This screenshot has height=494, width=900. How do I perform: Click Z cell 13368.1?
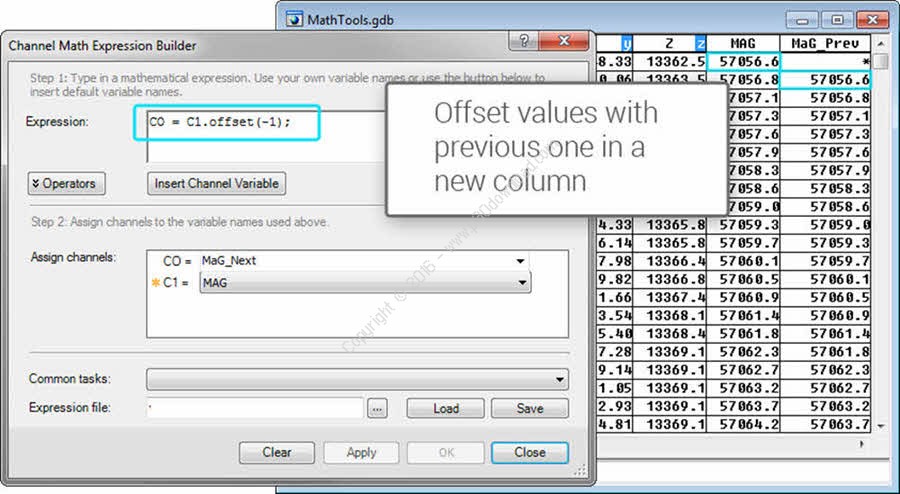pos(669,316)
